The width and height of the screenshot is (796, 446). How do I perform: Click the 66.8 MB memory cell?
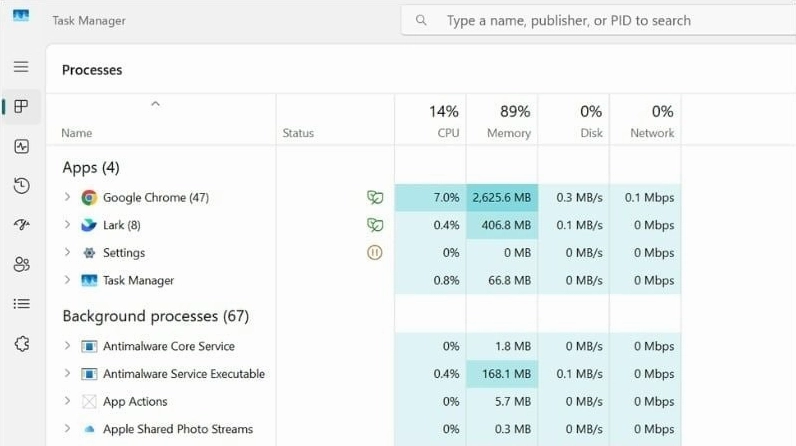[502, 281]
